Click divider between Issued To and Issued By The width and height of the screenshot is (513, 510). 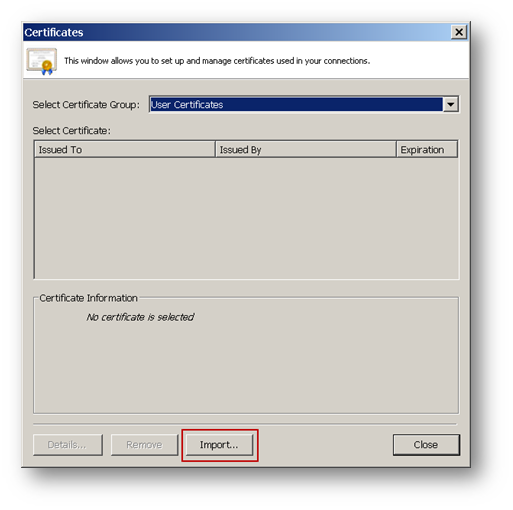click(x=215, y=150)
